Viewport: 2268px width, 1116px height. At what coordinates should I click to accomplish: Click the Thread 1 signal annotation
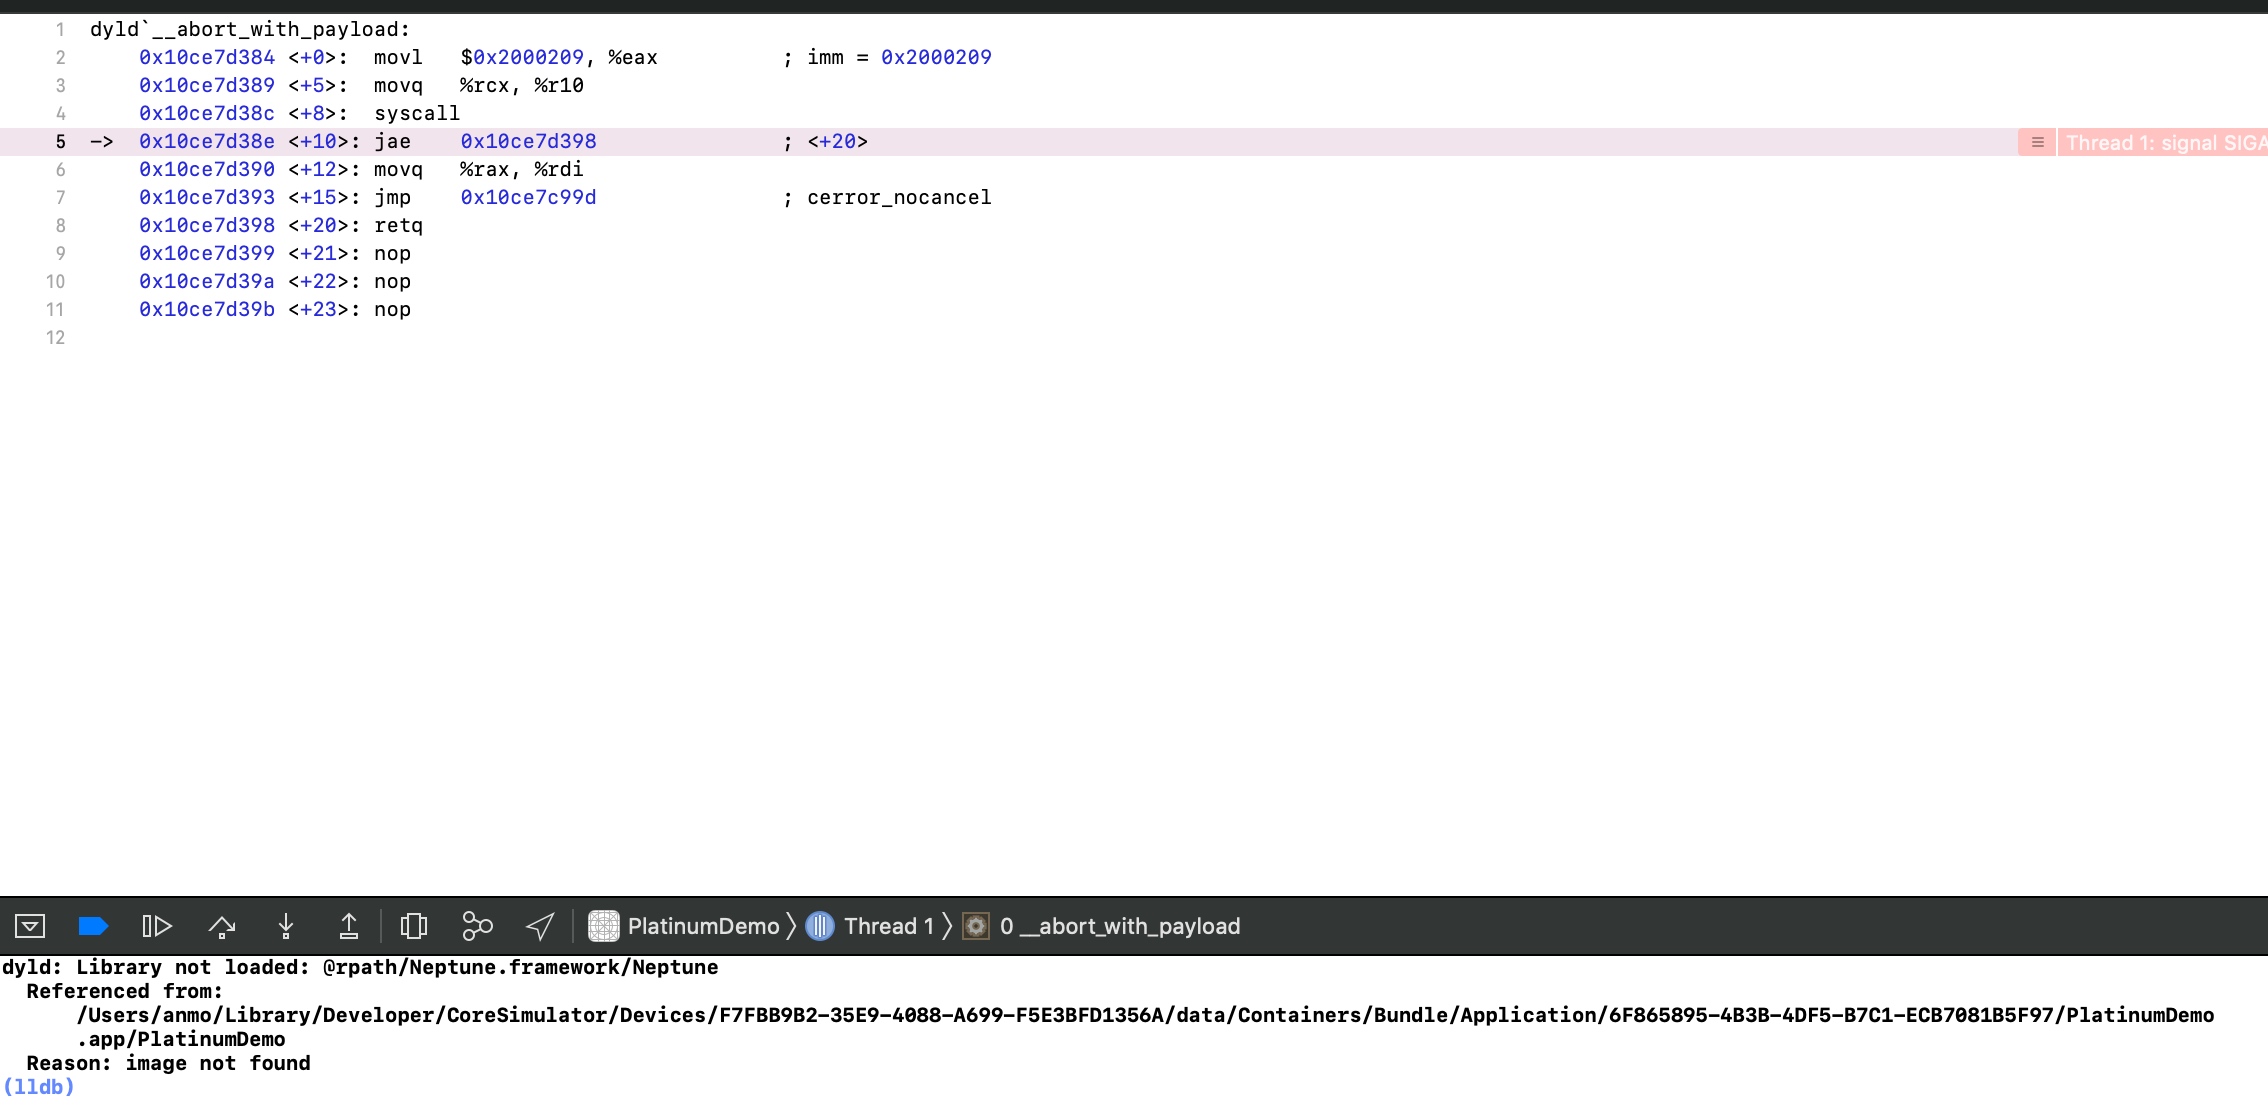tap(2164, 143)
